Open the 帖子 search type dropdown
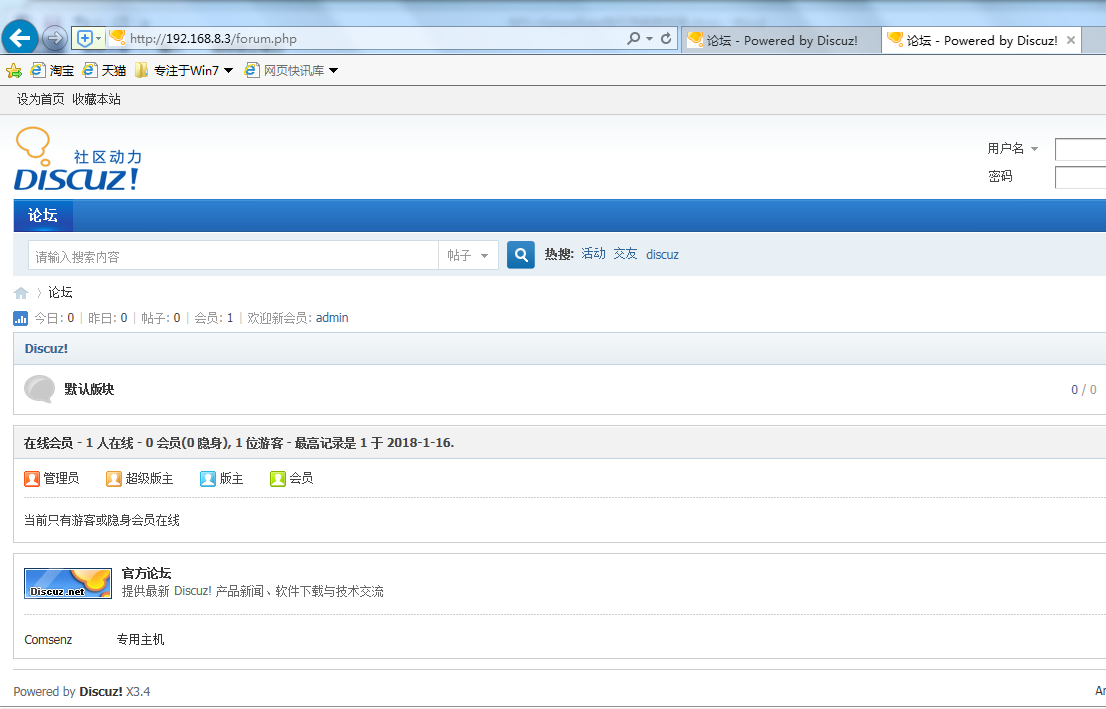The image size is (1106, 709). (x=468, y=255)
